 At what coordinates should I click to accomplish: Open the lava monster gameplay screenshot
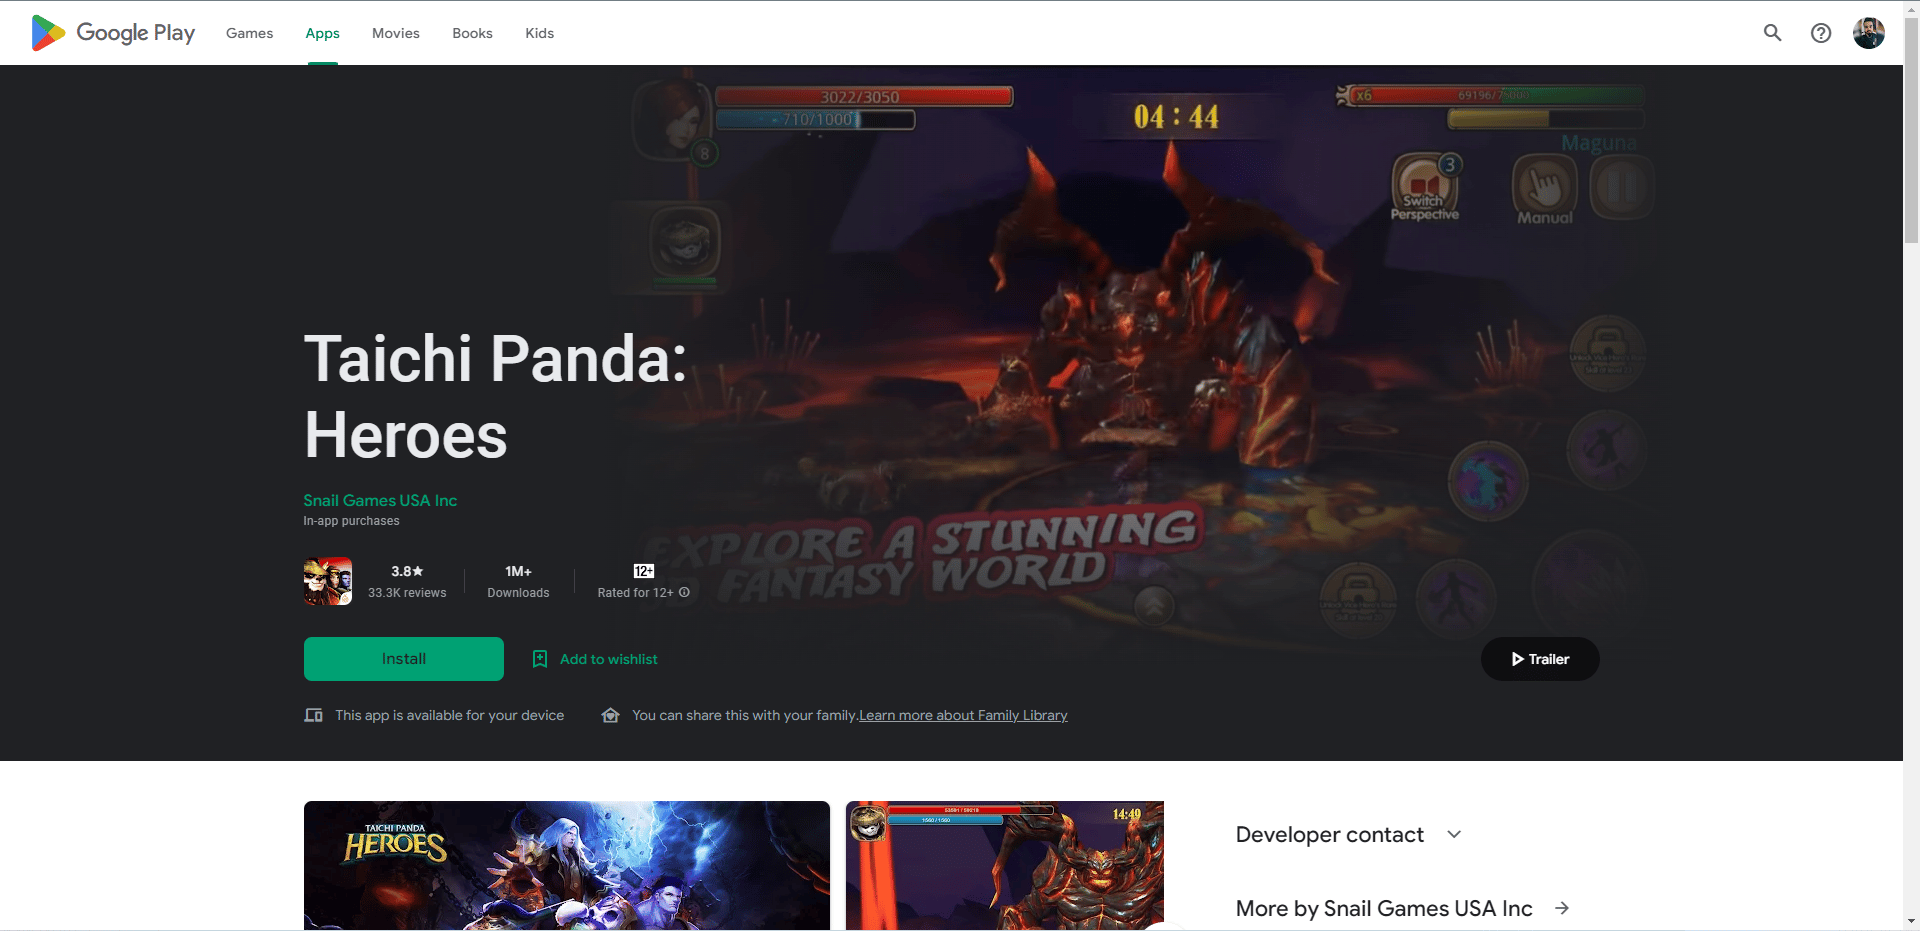[1005, 865]
